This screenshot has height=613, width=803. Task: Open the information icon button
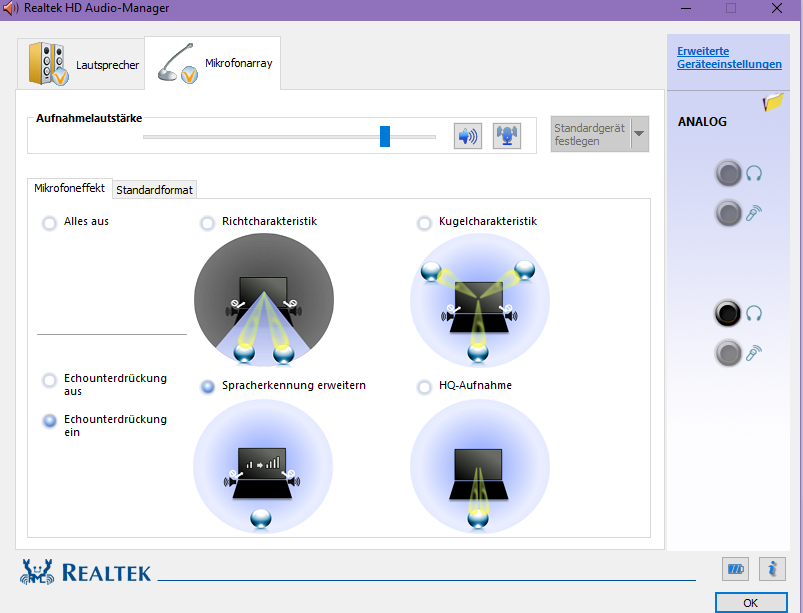[772, 569]
